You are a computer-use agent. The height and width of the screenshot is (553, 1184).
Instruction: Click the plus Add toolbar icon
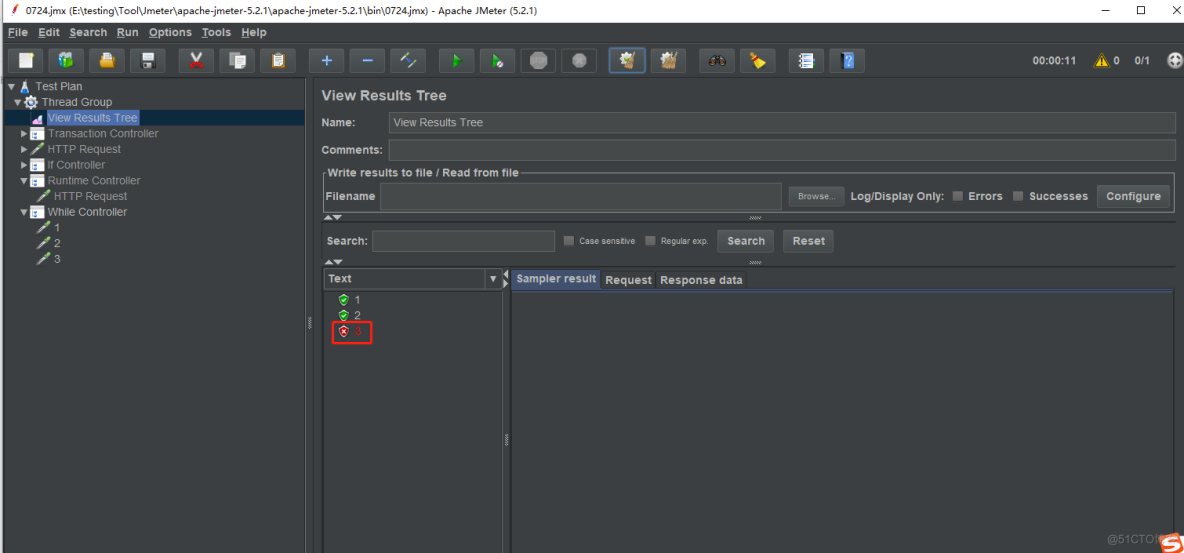326,61
